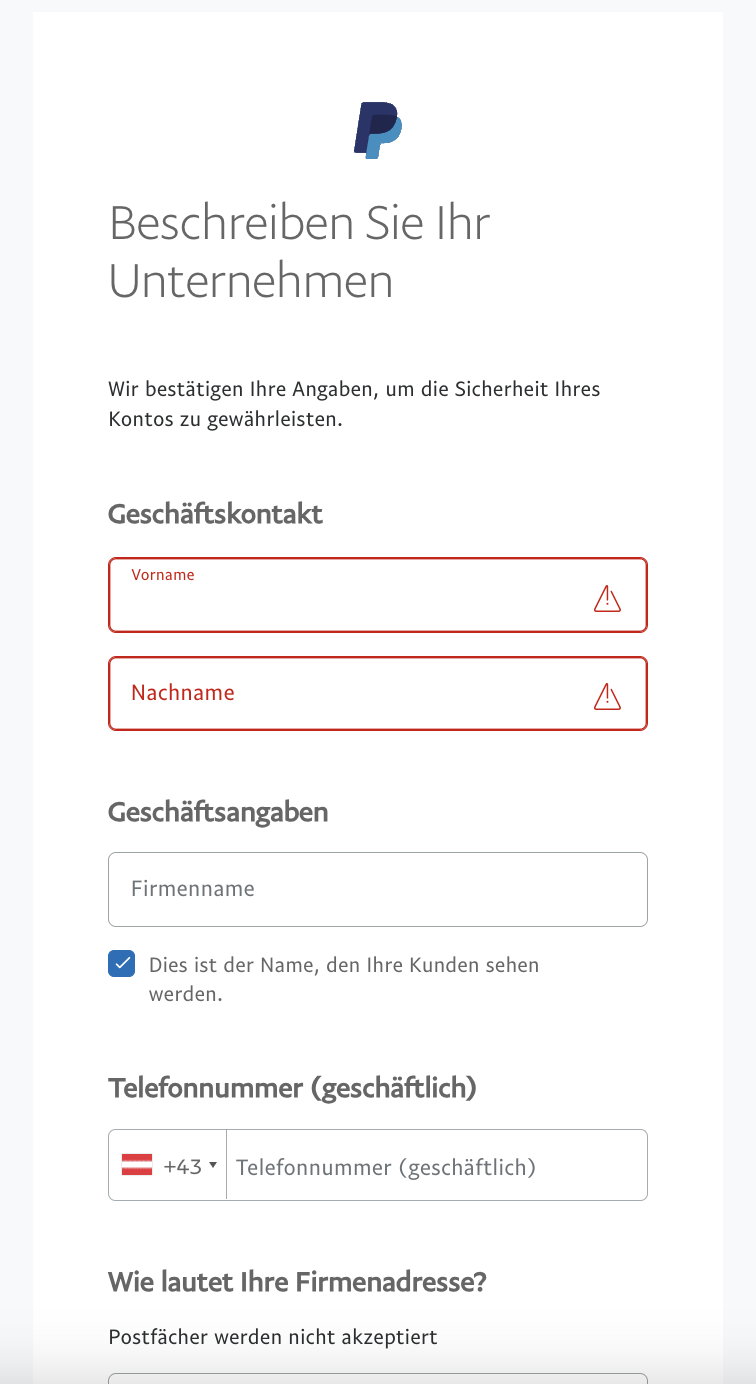Click the 'Telefonnummer (geschäftlich)' section heading
756x1384 pixels.
click(x=292, y=1087)
